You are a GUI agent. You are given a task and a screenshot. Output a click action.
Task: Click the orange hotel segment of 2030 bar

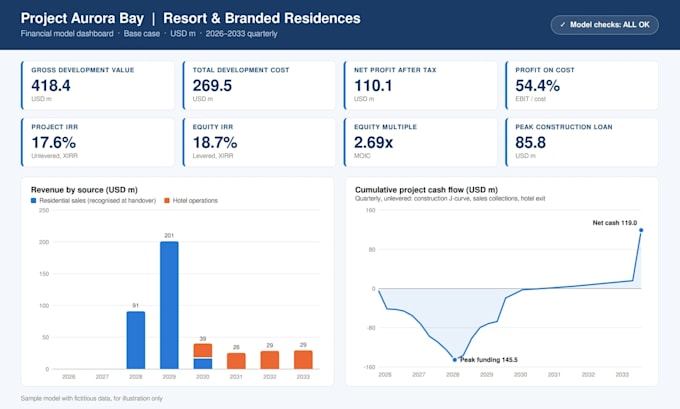click(203, 350)
